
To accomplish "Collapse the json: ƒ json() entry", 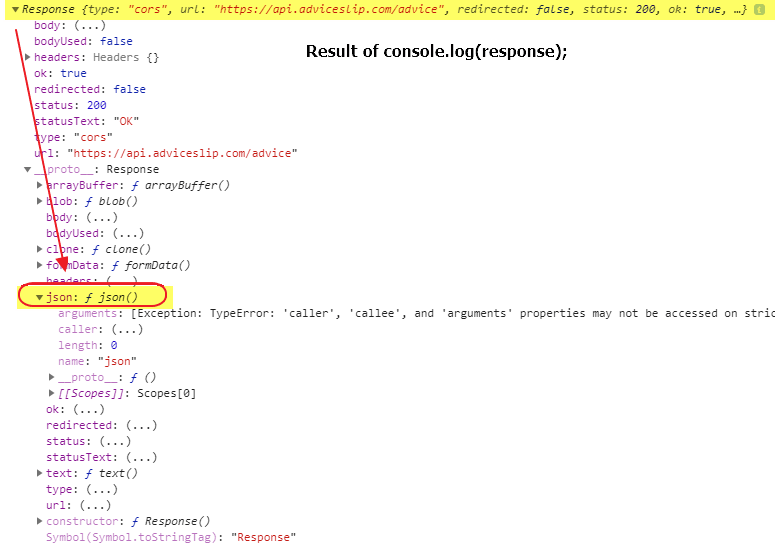I will click(40, 297).
